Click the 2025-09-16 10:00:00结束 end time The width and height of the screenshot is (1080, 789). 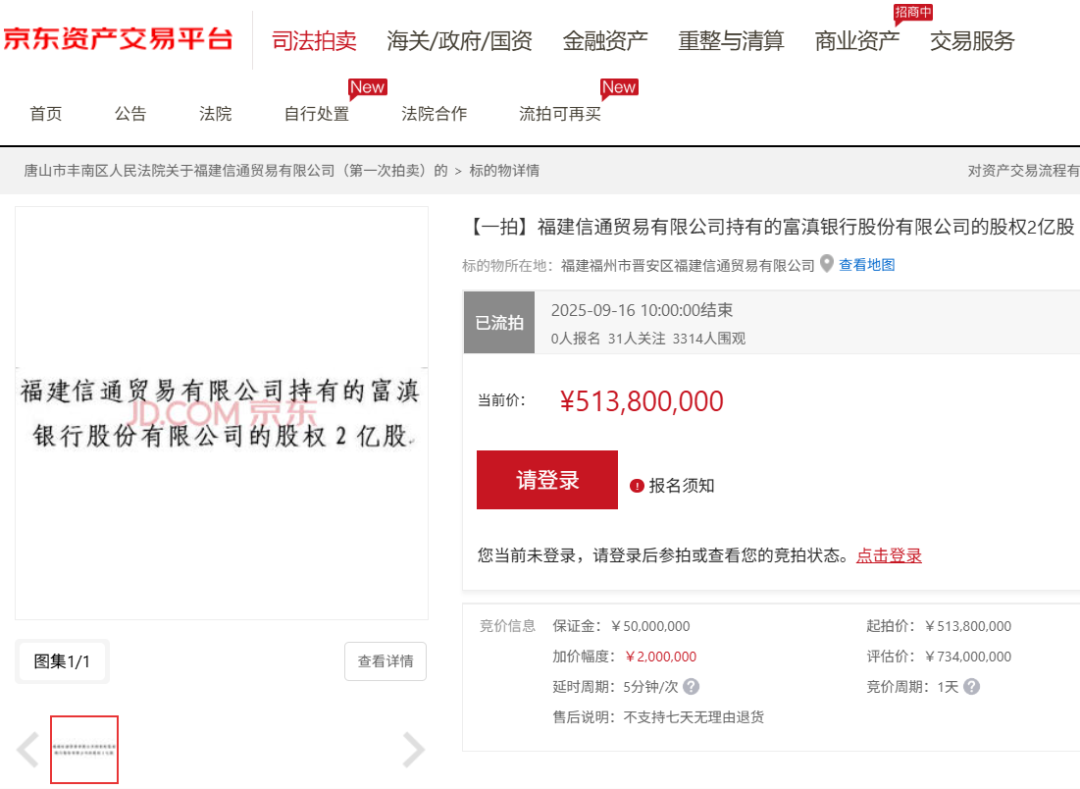coord(642,311)
